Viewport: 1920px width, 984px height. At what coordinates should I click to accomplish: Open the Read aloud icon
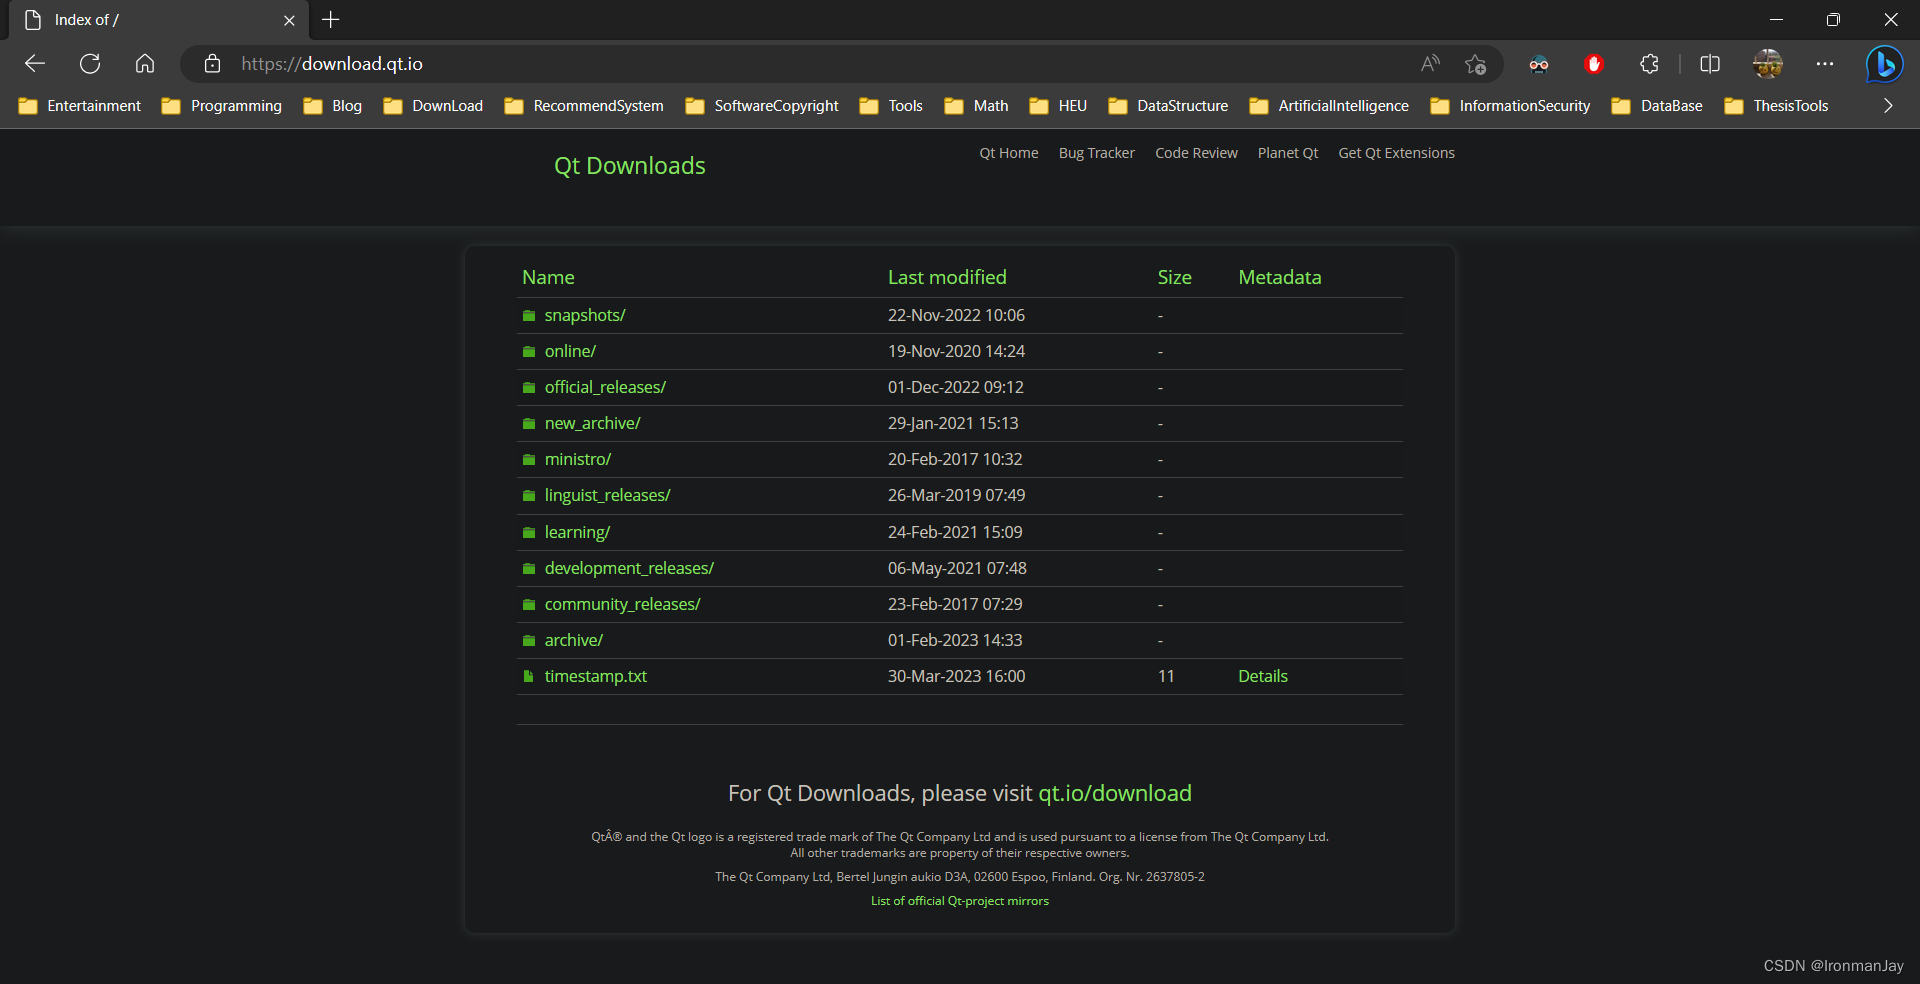(x=1430, y=64)
